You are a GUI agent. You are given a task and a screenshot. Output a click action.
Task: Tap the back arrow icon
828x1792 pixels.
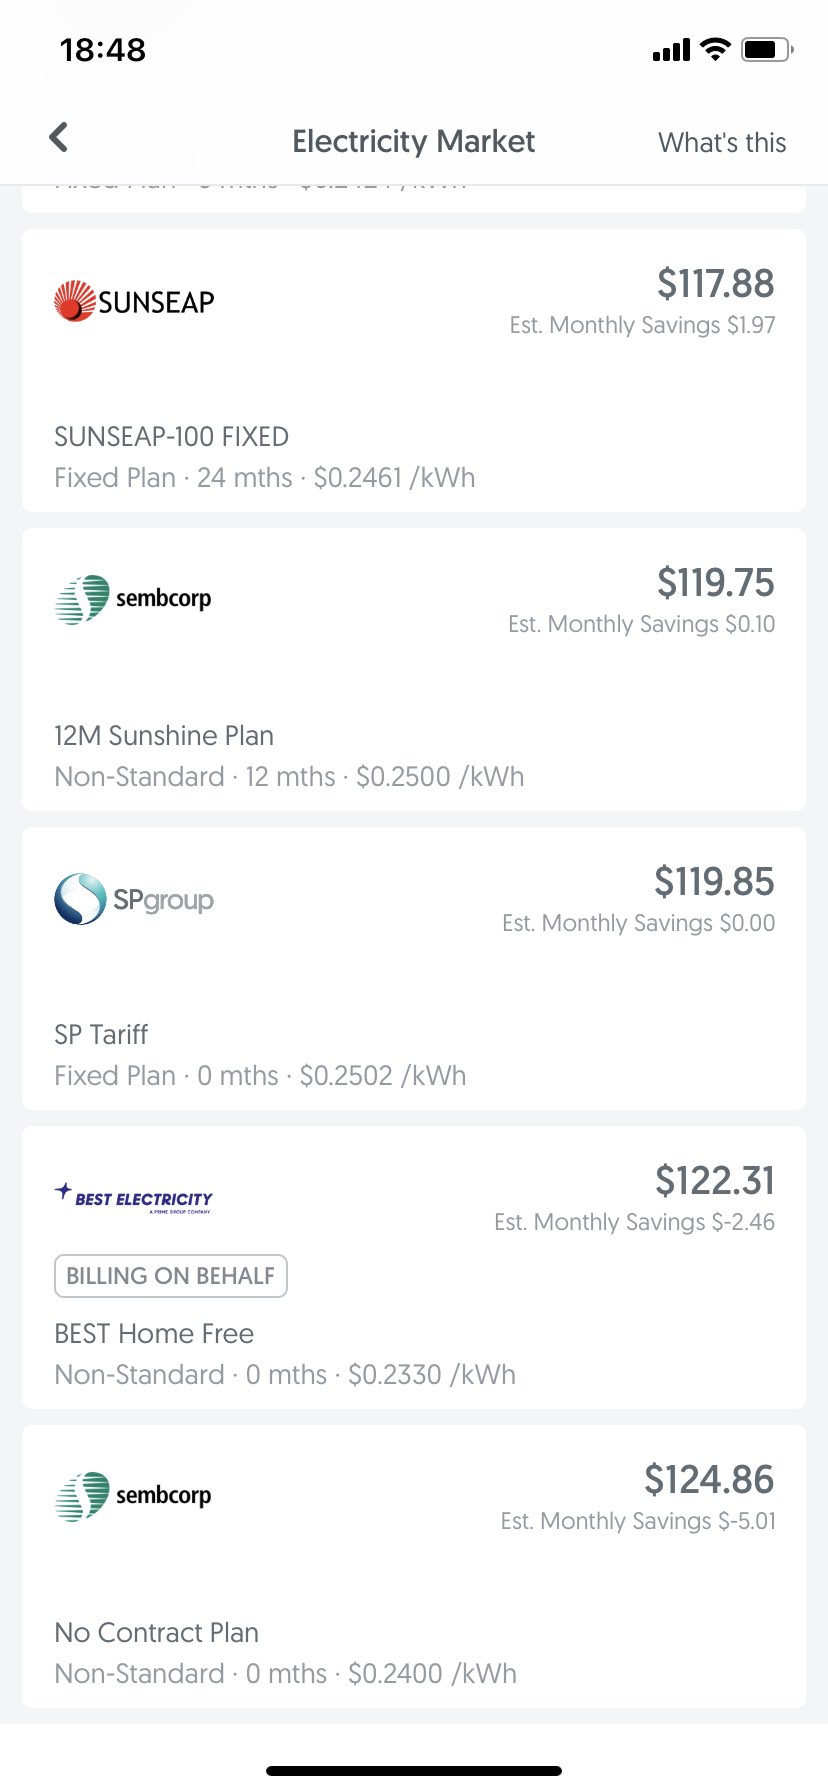pos(59,138)
